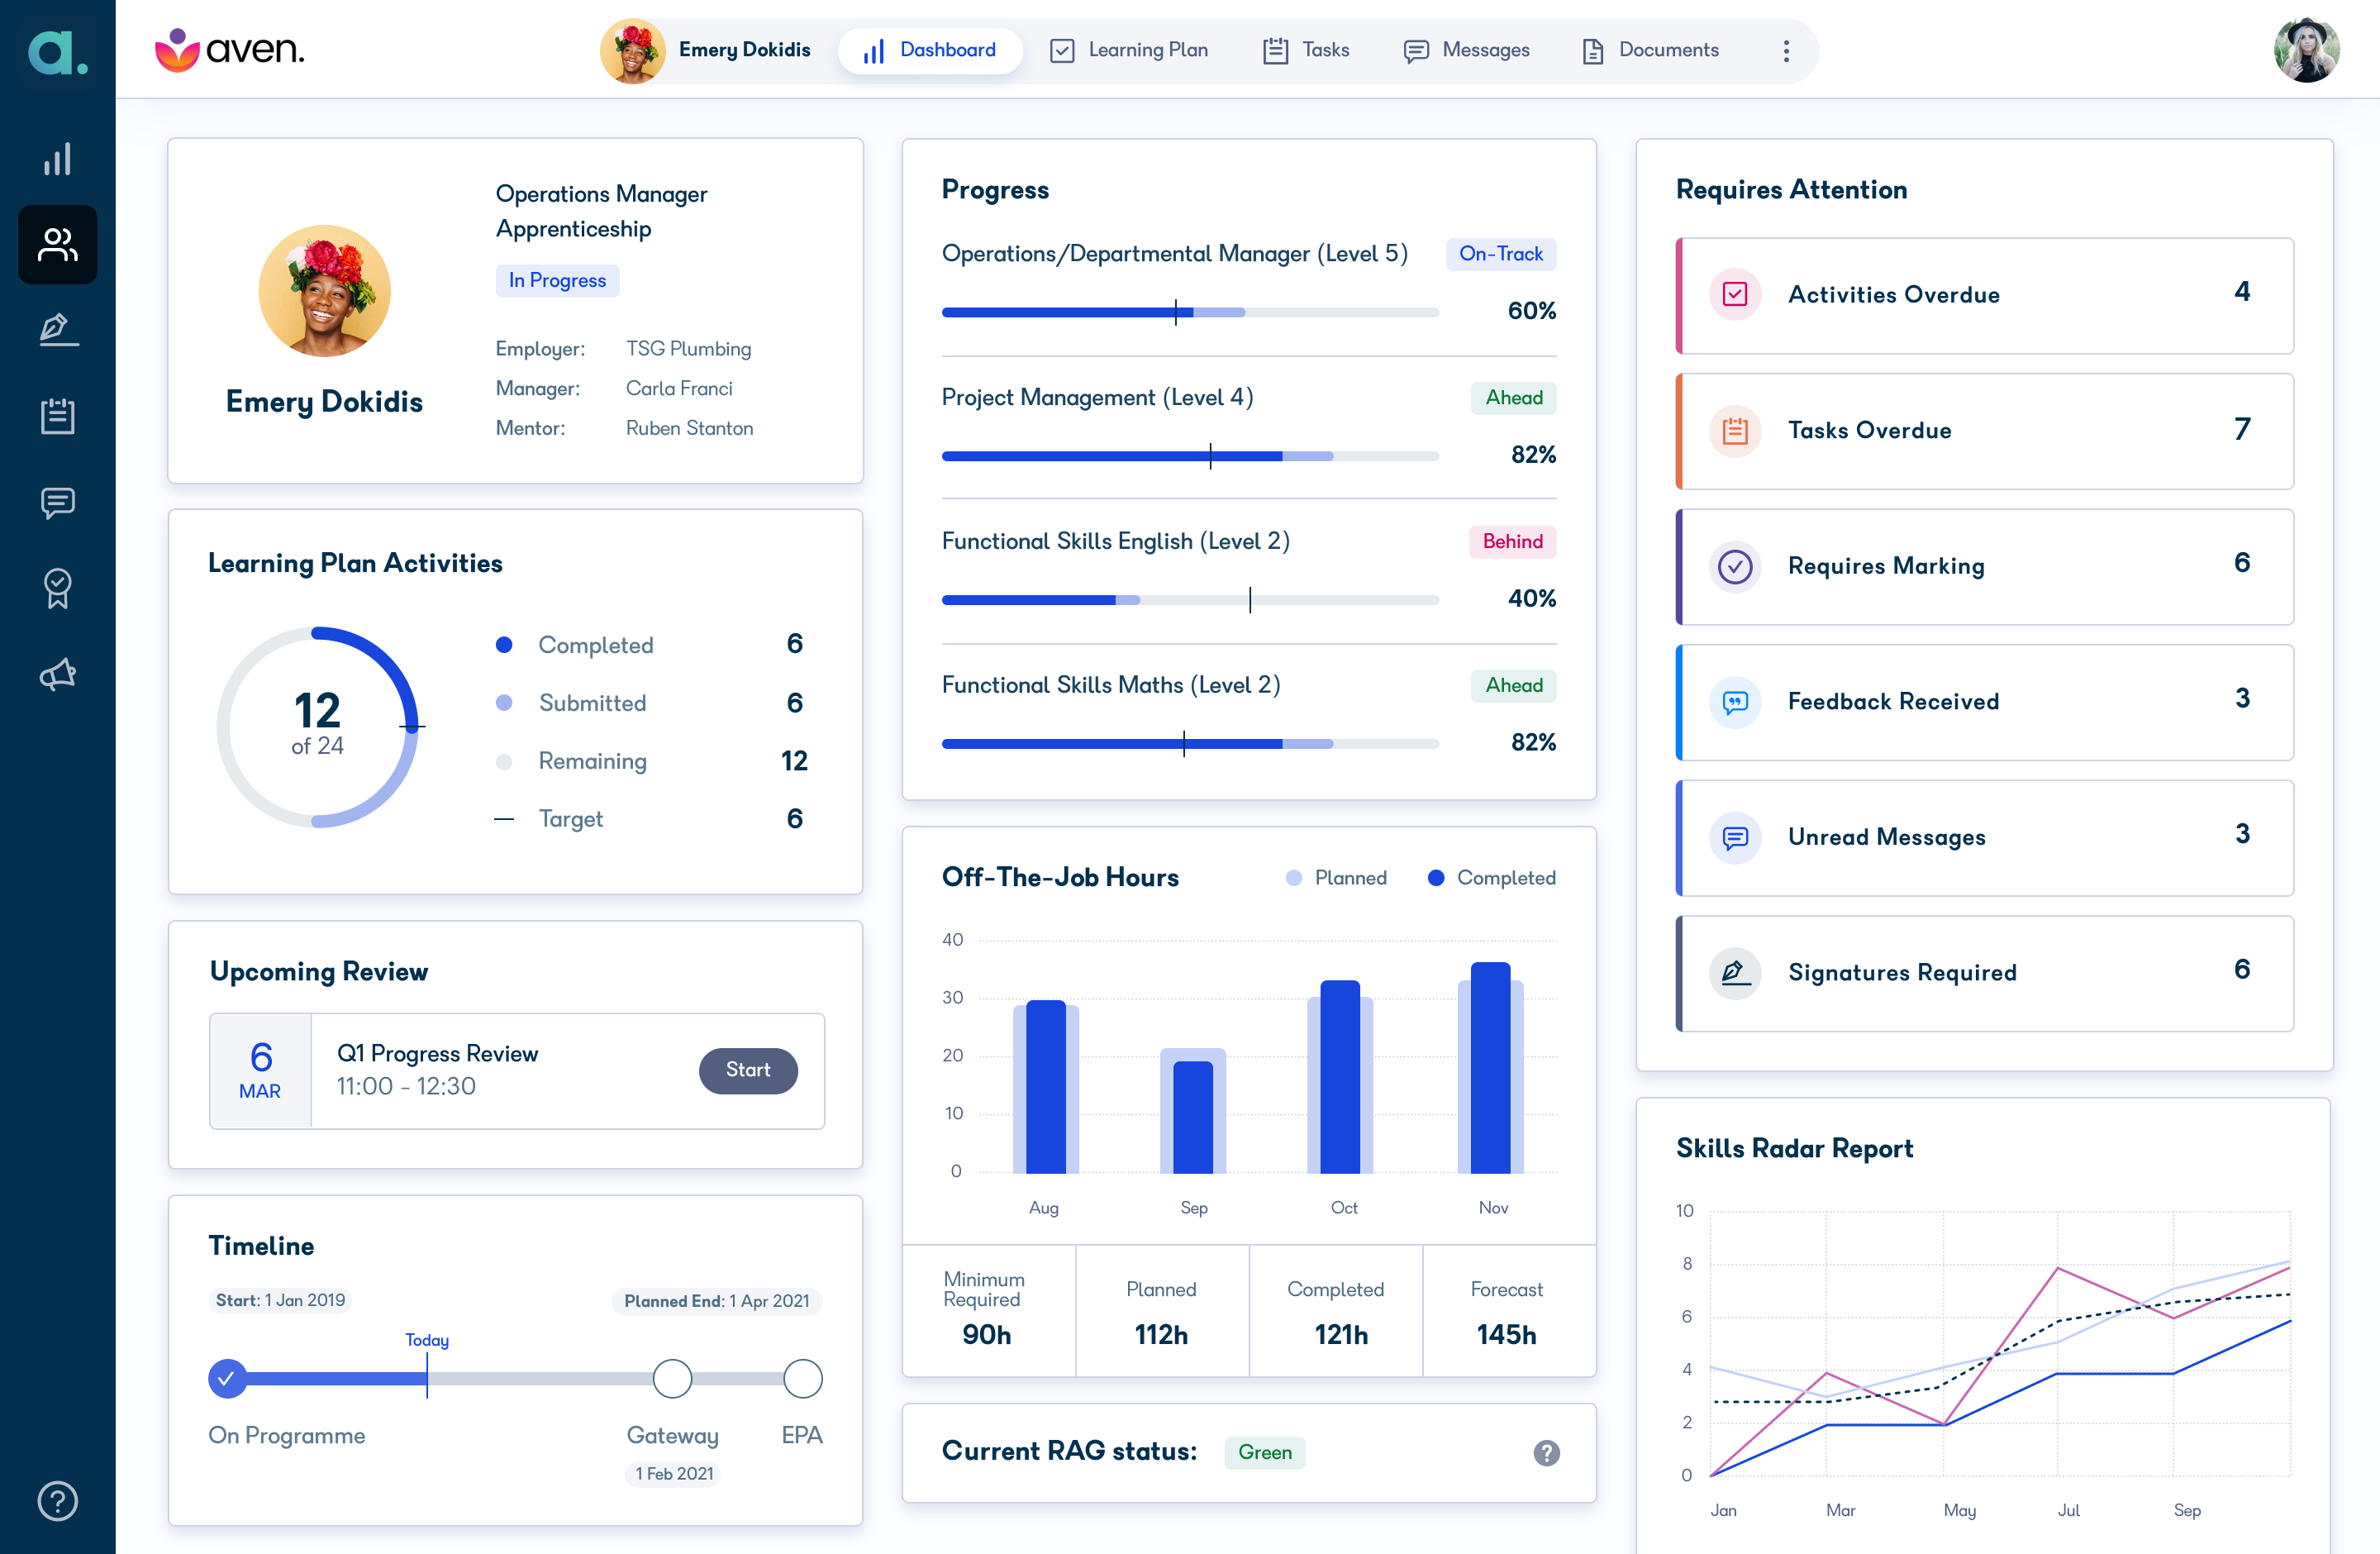This screenshot has height=1554, width=2380.
Task: Open the Feedback Received card
Action: pyautogui.click(x=1985, y=702)
